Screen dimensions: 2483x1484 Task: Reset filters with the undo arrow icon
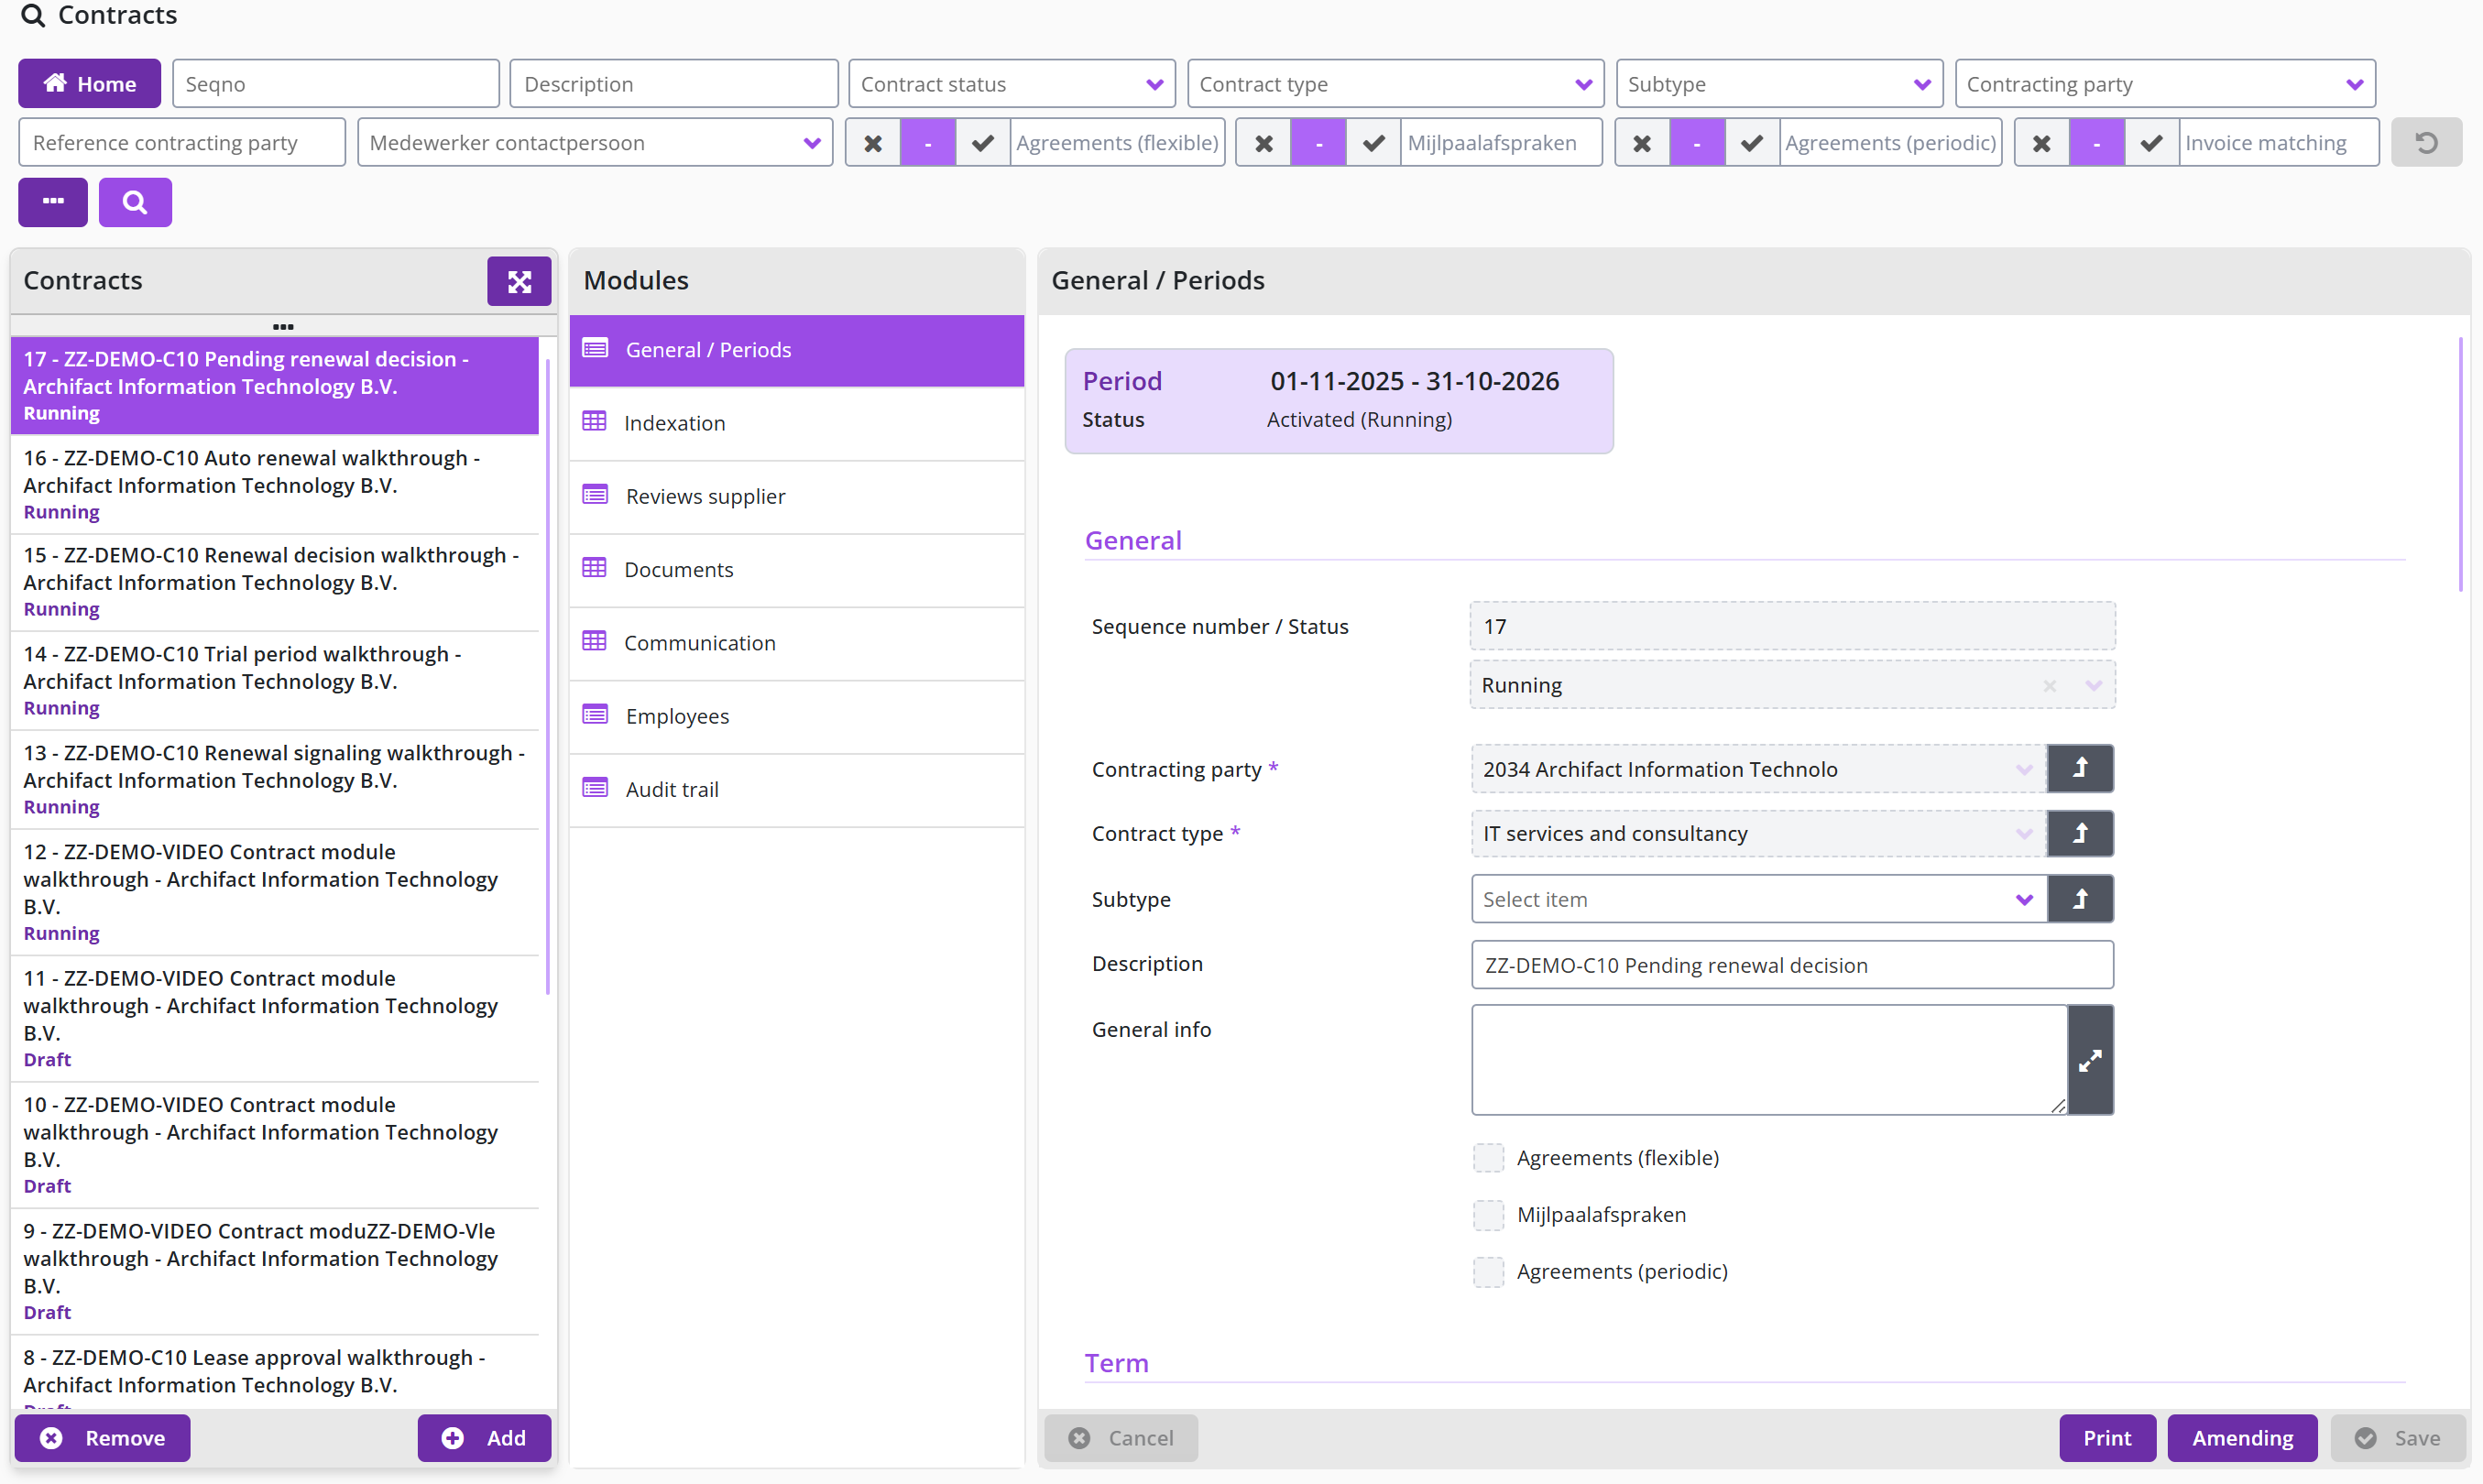tap(2426, 143)
